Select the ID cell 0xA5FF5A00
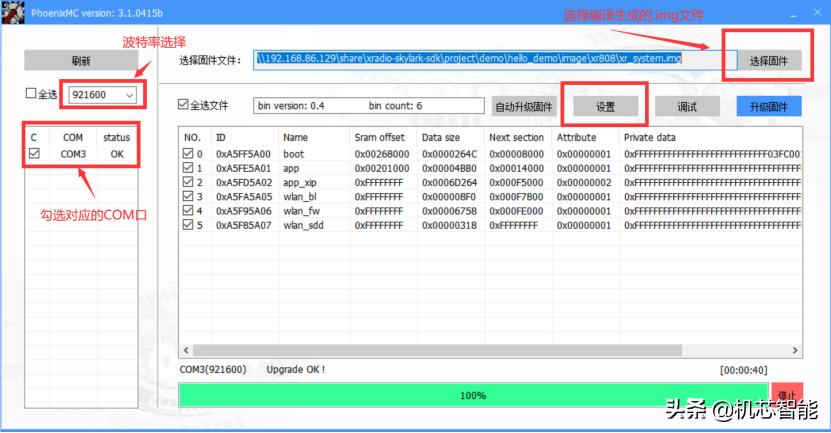The image size is (831, 433). coord(244,154)
